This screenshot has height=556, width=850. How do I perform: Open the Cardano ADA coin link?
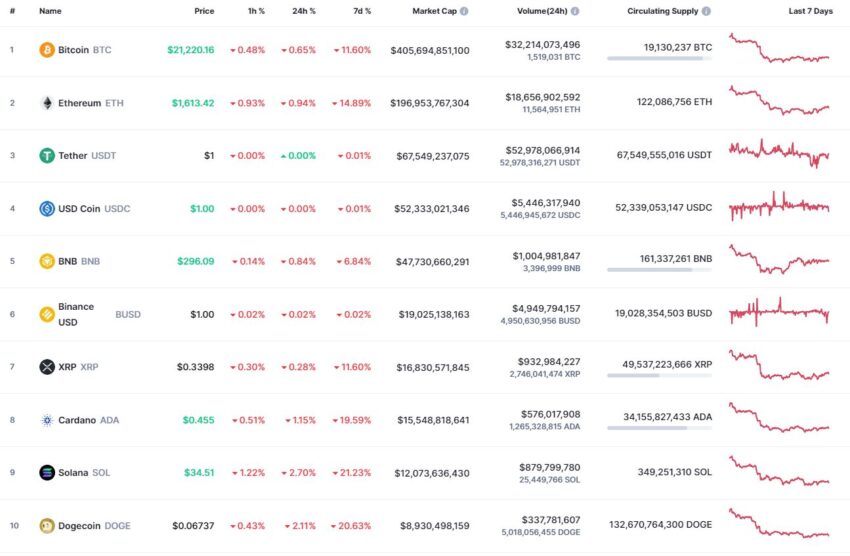pos(88,420)
